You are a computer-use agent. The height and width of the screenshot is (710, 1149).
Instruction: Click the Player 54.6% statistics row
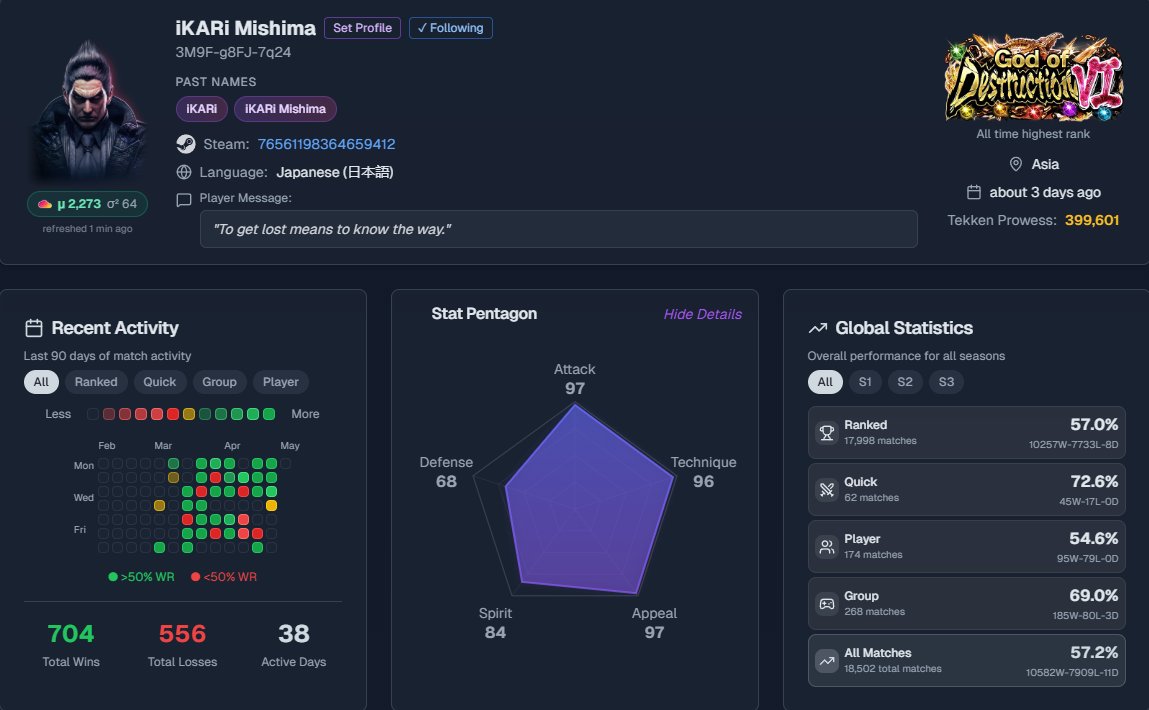pos(967,547)
